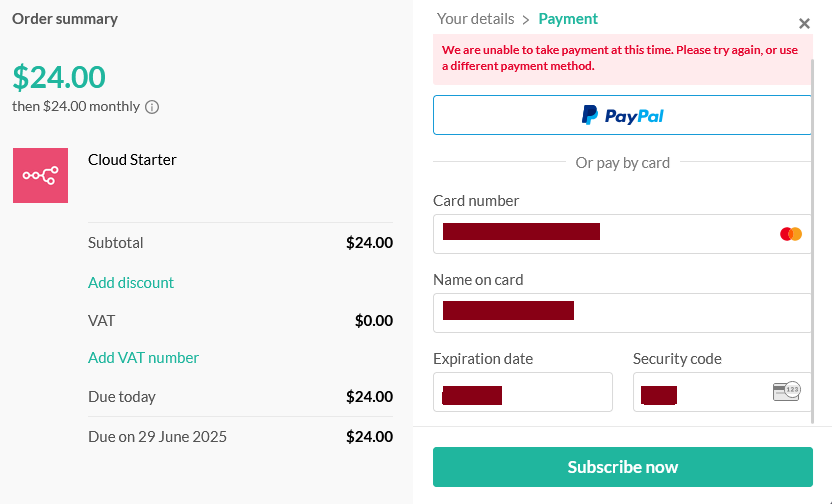Close the payment dialog with X
Image resolution: width=833 pixels, height=504 pixels.
point(804,23)
